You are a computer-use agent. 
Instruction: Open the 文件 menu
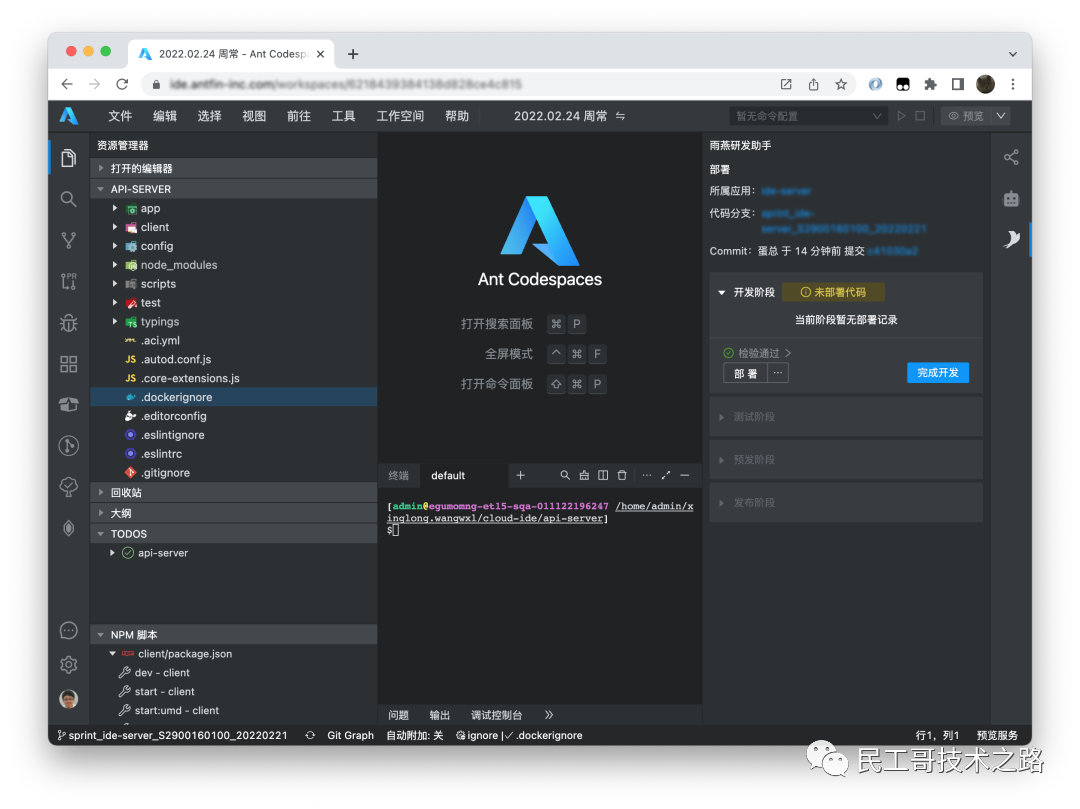[120, 116]
